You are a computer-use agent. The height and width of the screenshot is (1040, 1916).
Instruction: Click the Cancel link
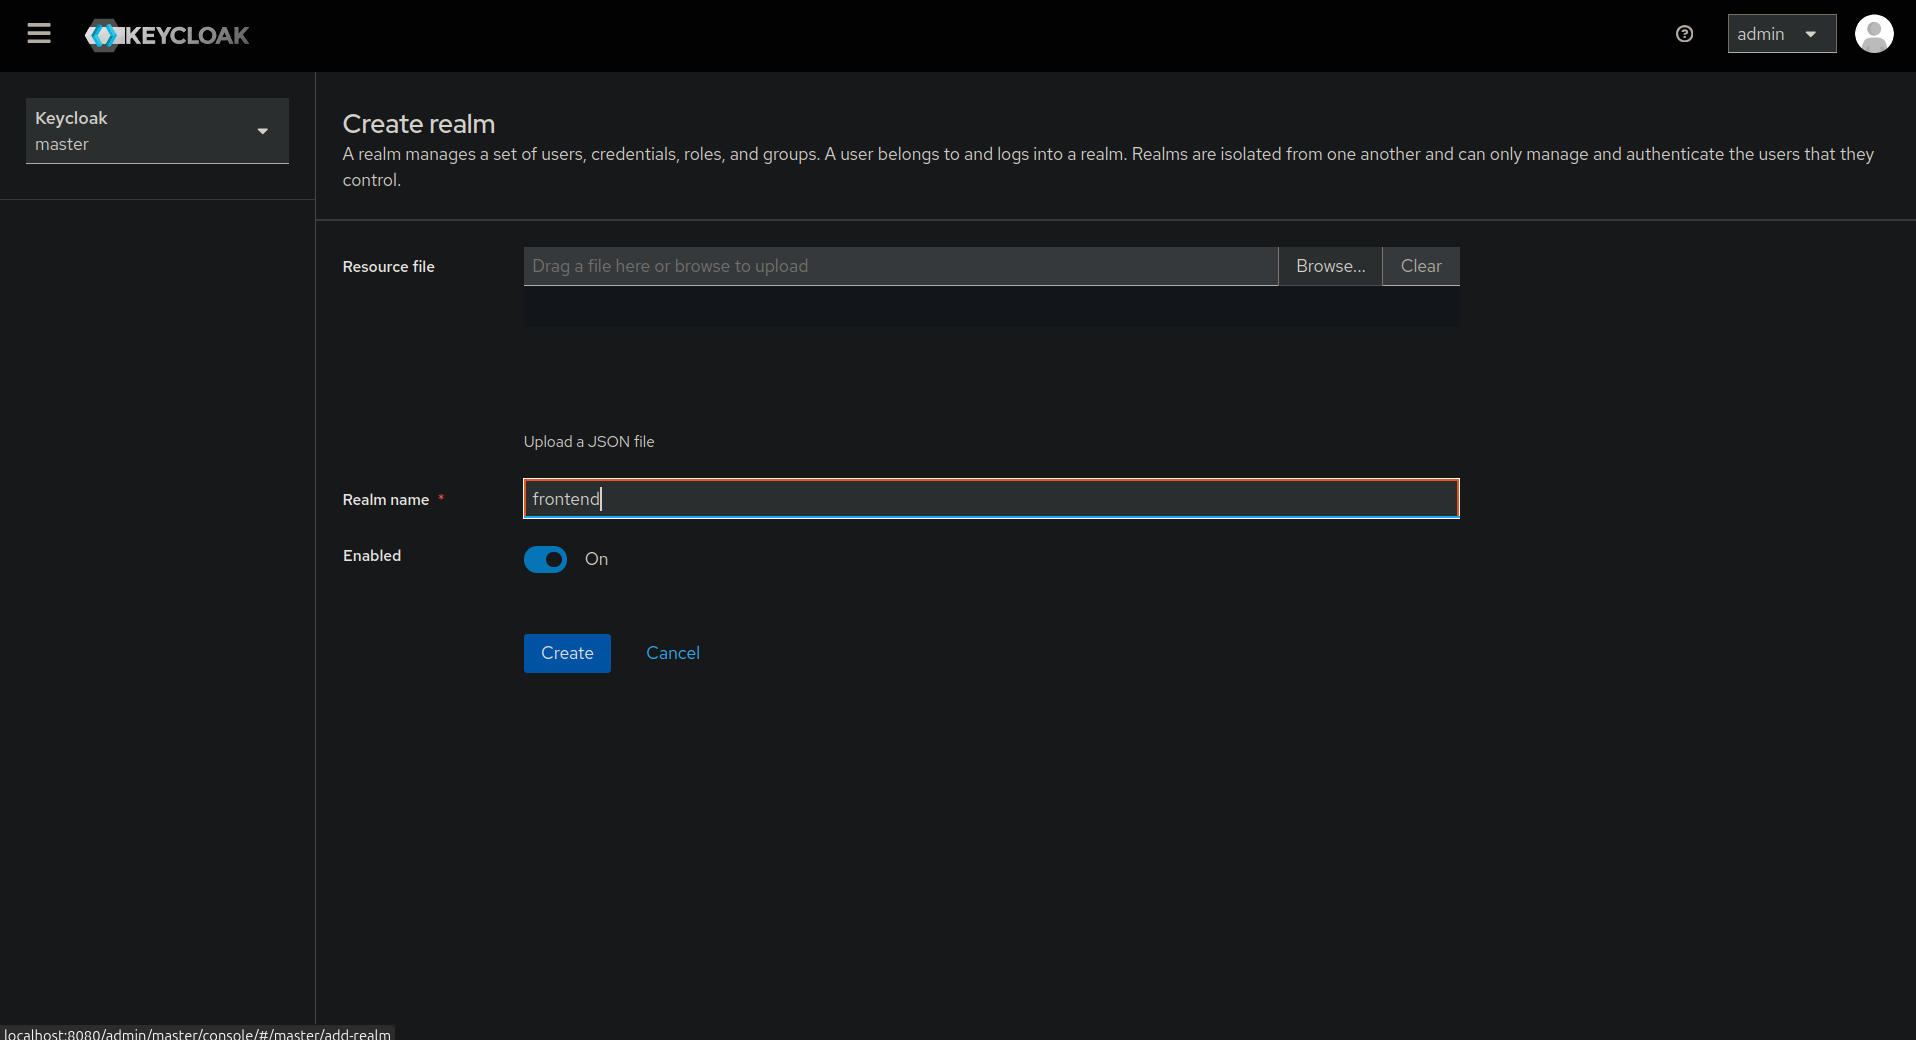point(672,653)
